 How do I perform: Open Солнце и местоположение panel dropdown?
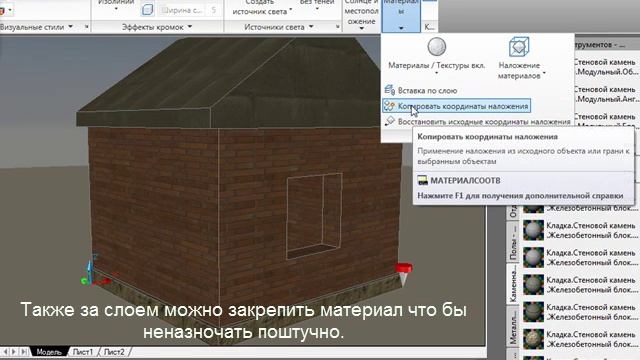click(x=361, y=28)
